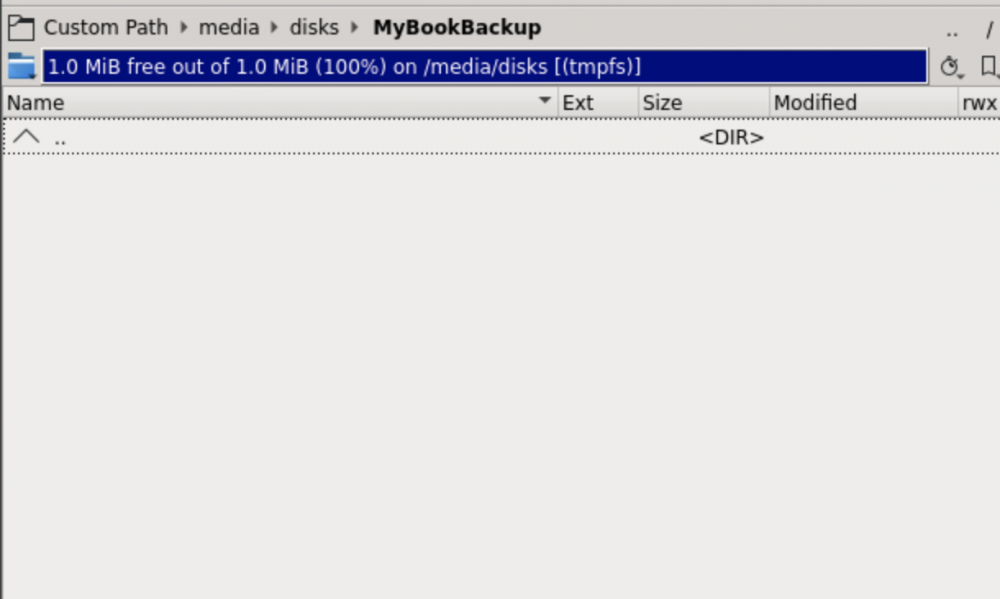
Task: Toggle sort direction arrow in Name column
Action: [544, 100]
